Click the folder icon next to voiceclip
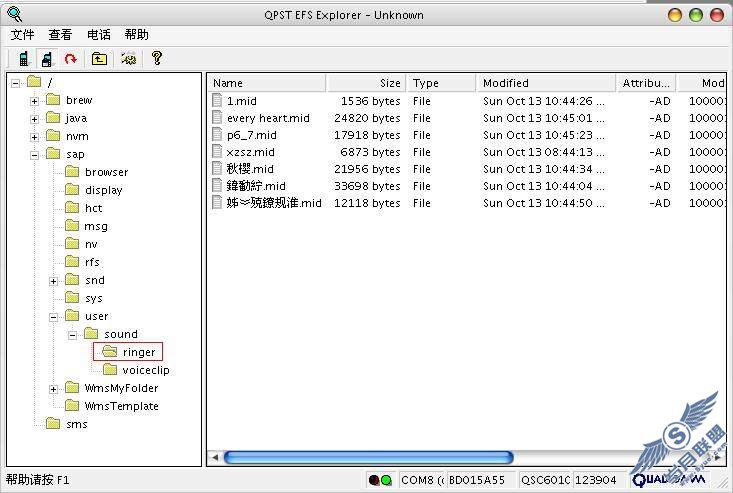Image resolution: width=733 pixels, height=493 pixels. click(x=110, y=370)
